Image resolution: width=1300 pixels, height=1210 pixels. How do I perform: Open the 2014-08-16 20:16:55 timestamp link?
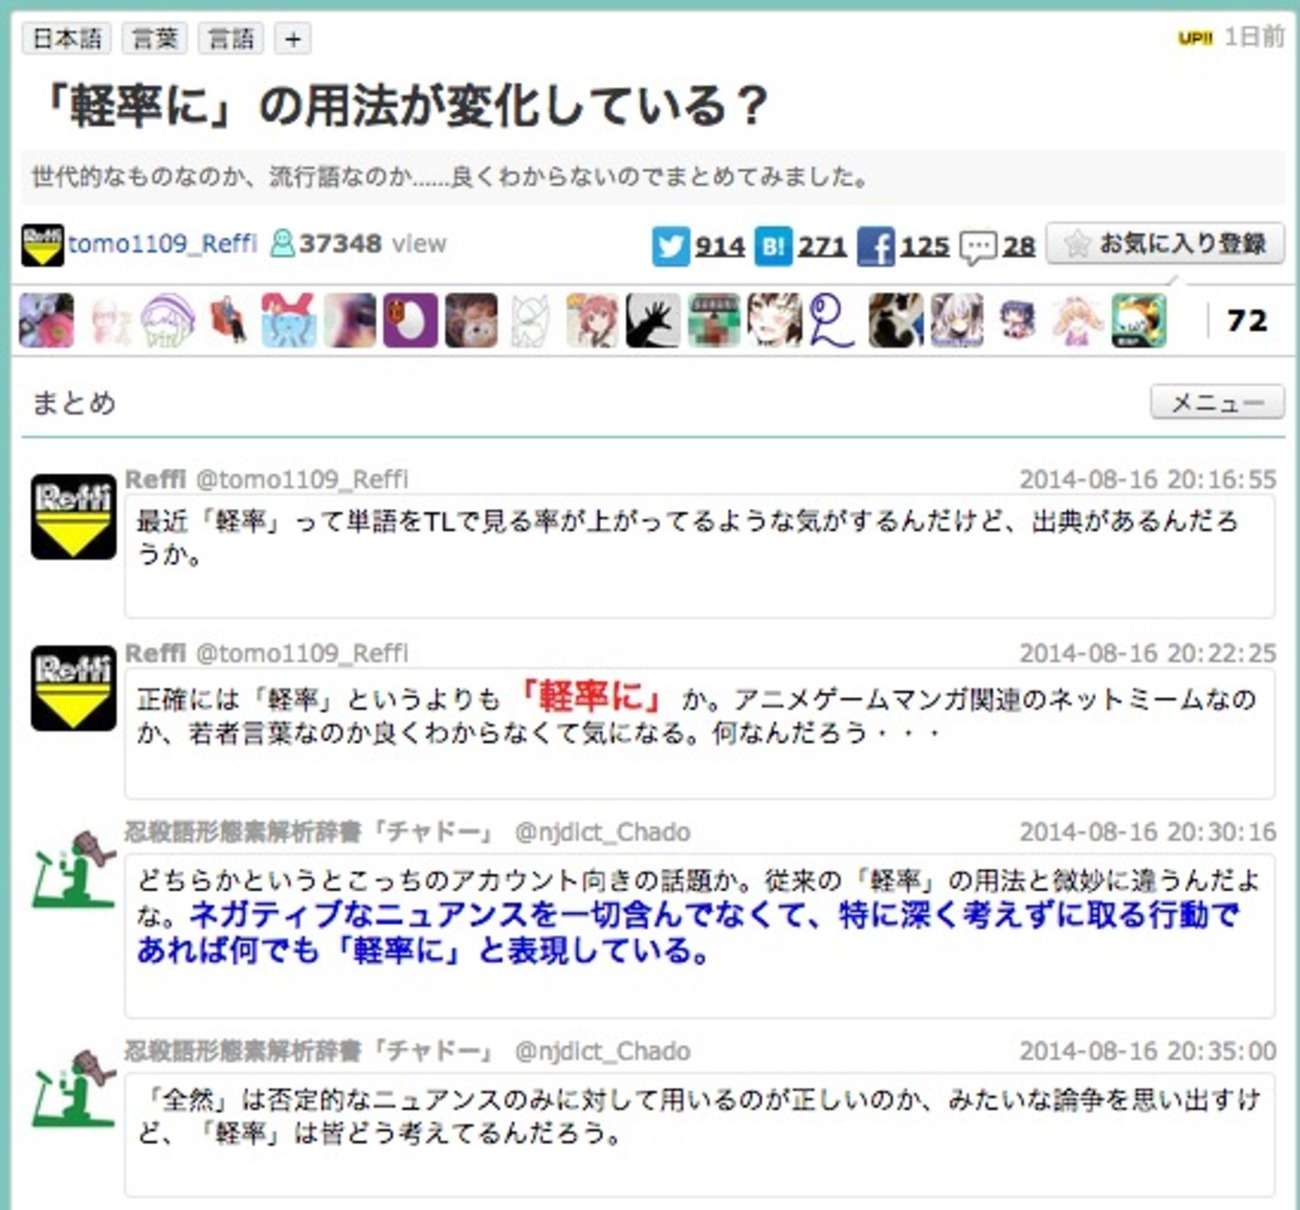[1148, 480]
